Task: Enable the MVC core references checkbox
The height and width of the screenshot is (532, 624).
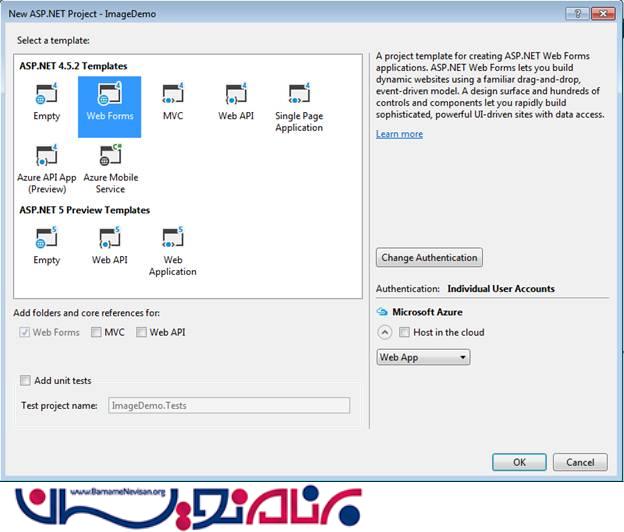Action: coord(96,332)
